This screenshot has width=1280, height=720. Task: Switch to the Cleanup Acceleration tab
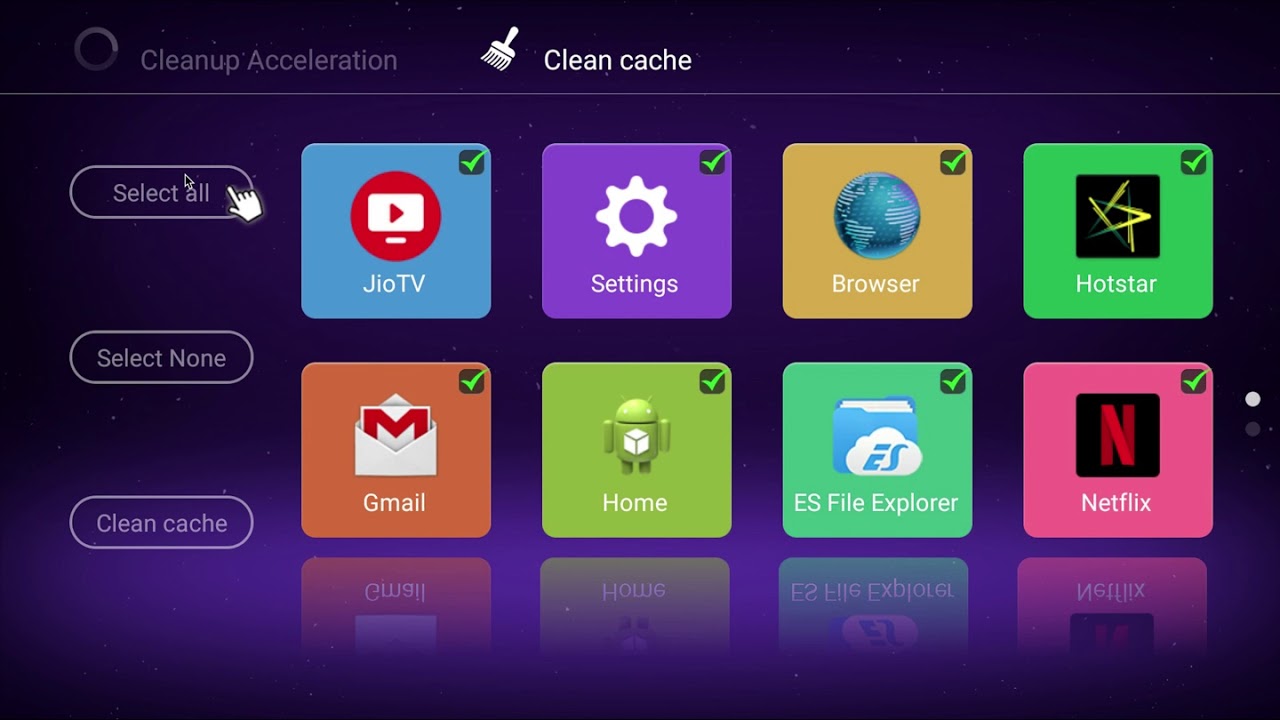[x=268, y=60]
